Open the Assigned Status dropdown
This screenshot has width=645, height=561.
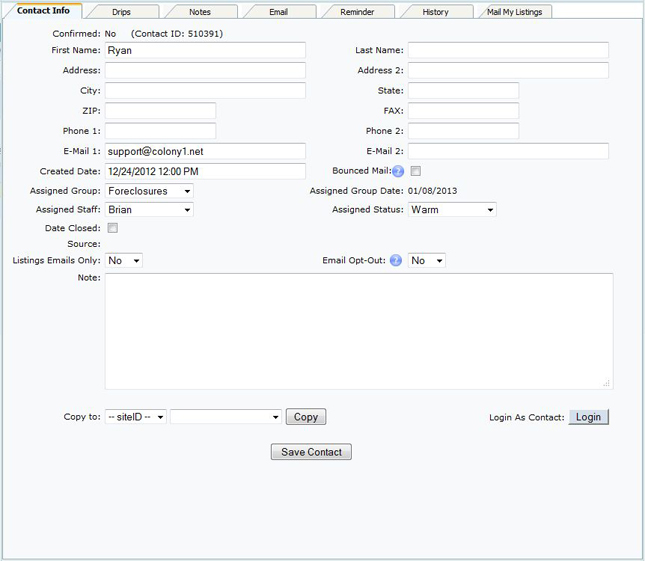(452, 210)
